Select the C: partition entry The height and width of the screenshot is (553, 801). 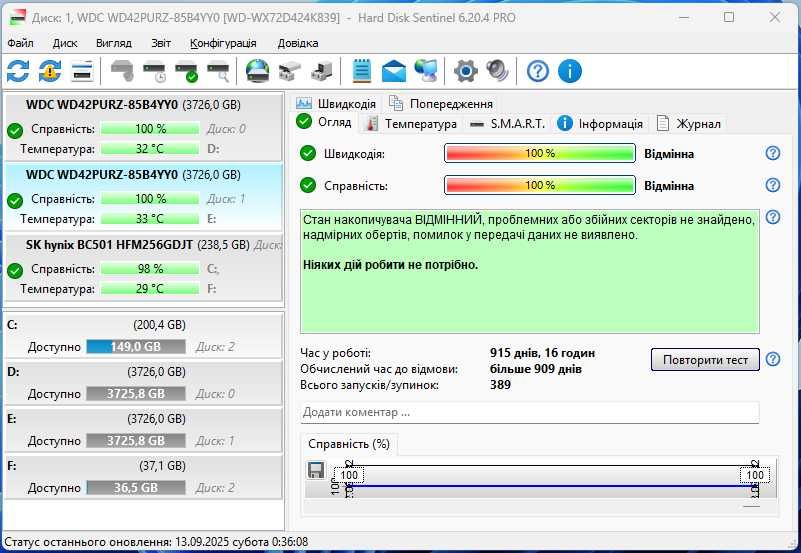[143, 335]
